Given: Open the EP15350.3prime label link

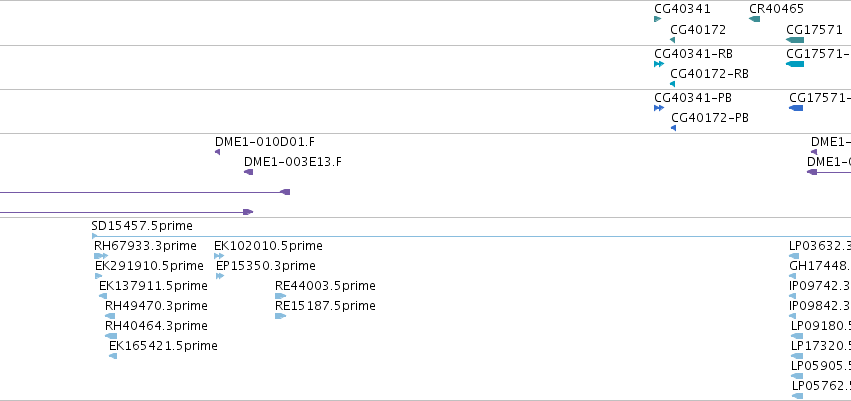Looking at the screenshot, I should pyautogui.click(x=265, y=266).
